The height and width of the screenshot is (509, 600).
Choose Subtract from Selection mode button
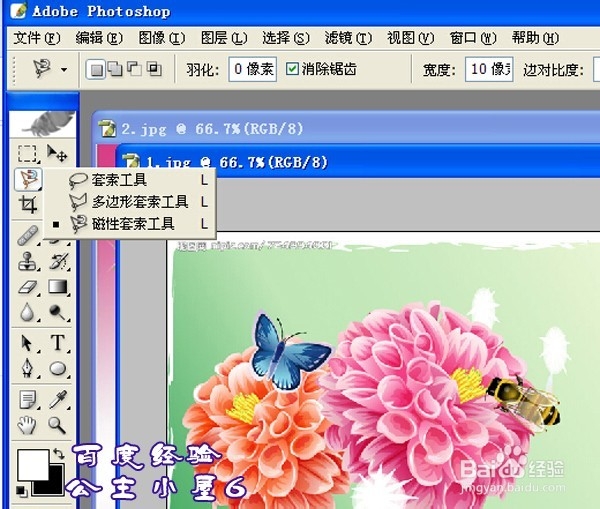[134, 69]
